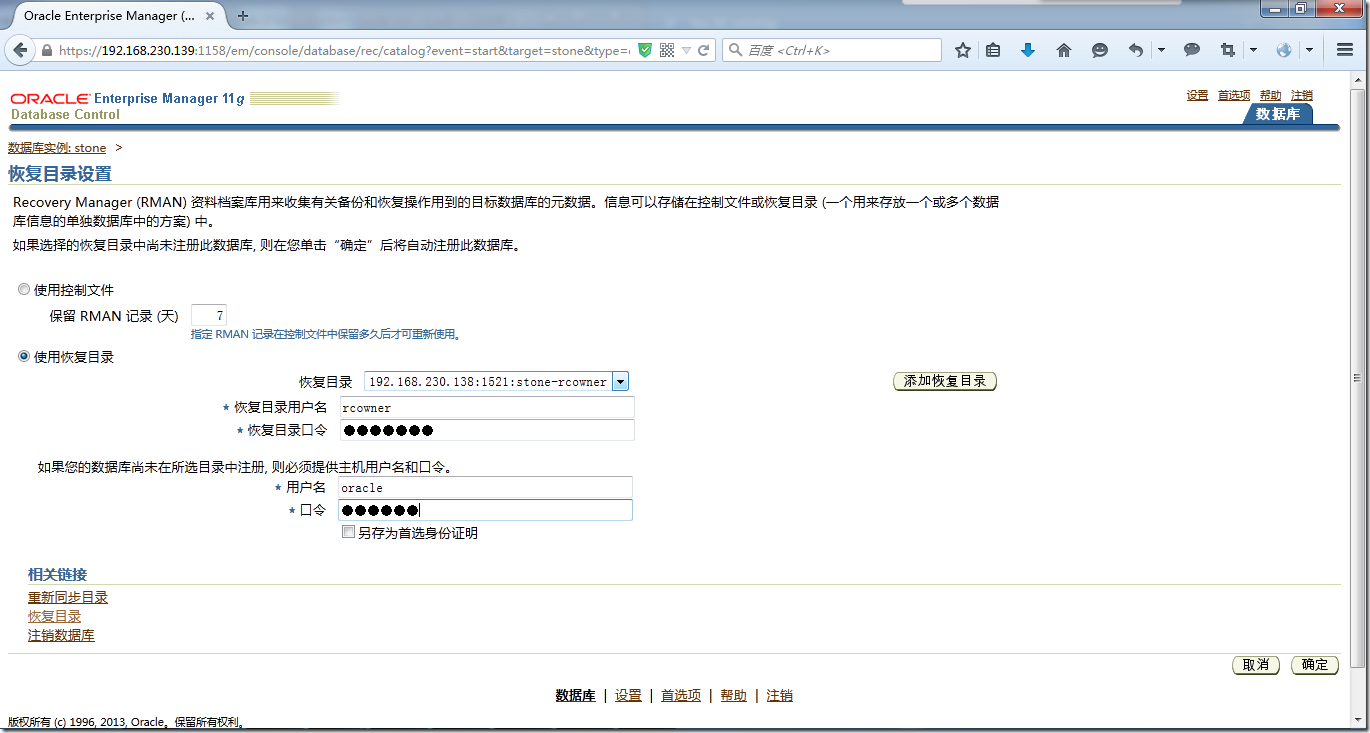Bookmark this page with star icon
Viewport: 1370px width, 733px height.
[963, 50]
